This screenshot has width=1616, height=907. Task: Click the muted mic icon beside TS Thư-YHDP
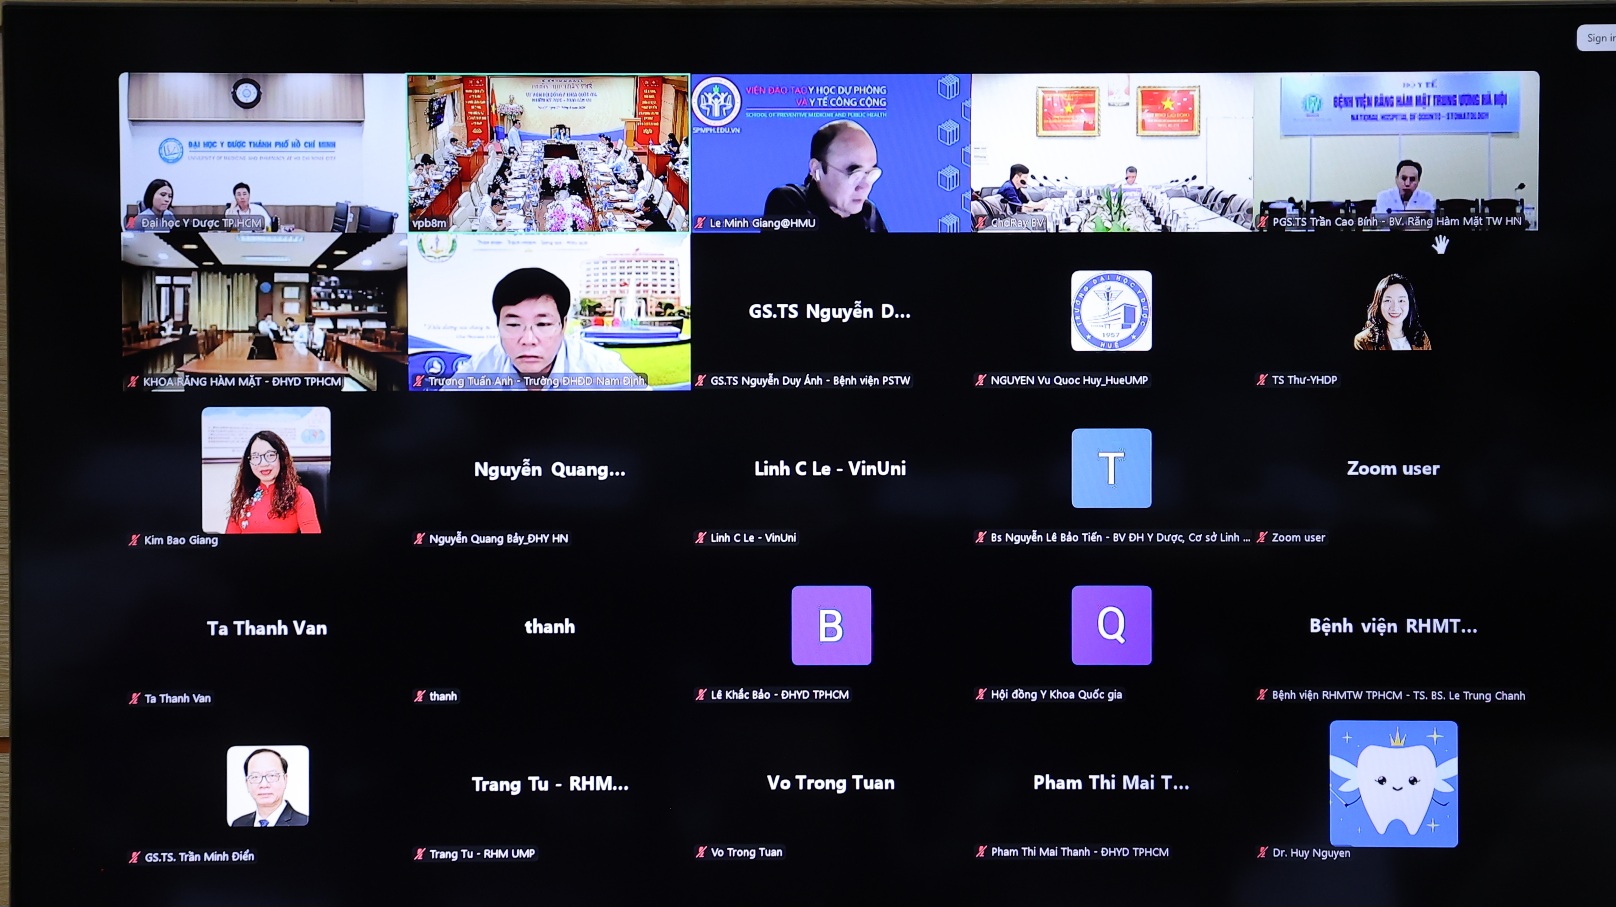pyautogui.click(x=1262, y=380)
